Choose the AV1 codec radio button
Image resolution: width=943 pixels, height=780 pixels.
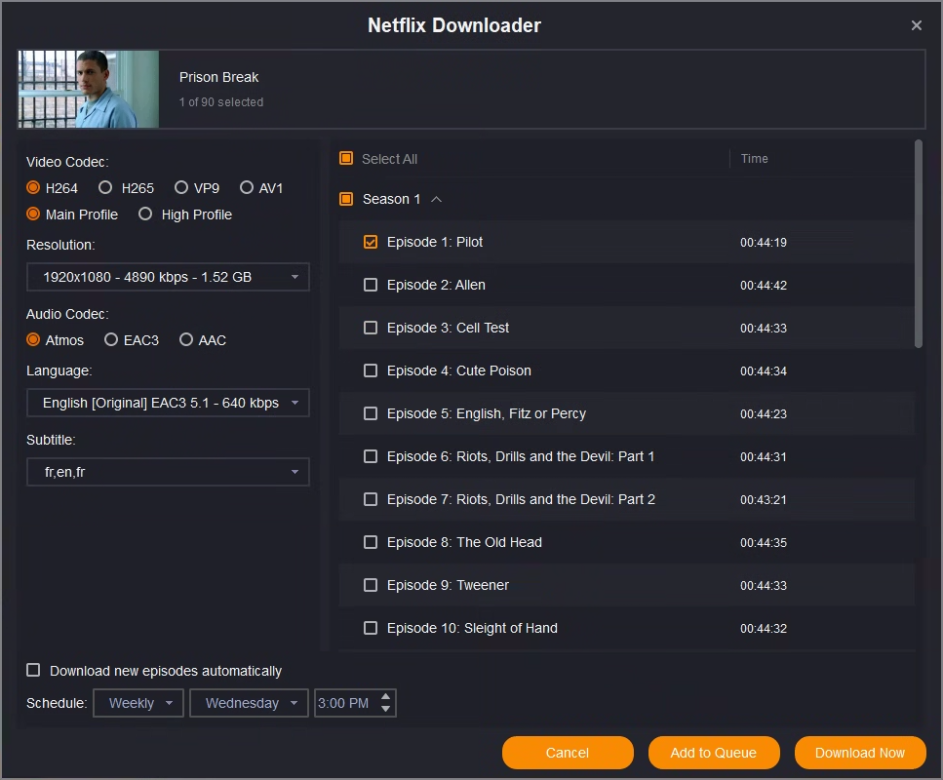point(247,188)
